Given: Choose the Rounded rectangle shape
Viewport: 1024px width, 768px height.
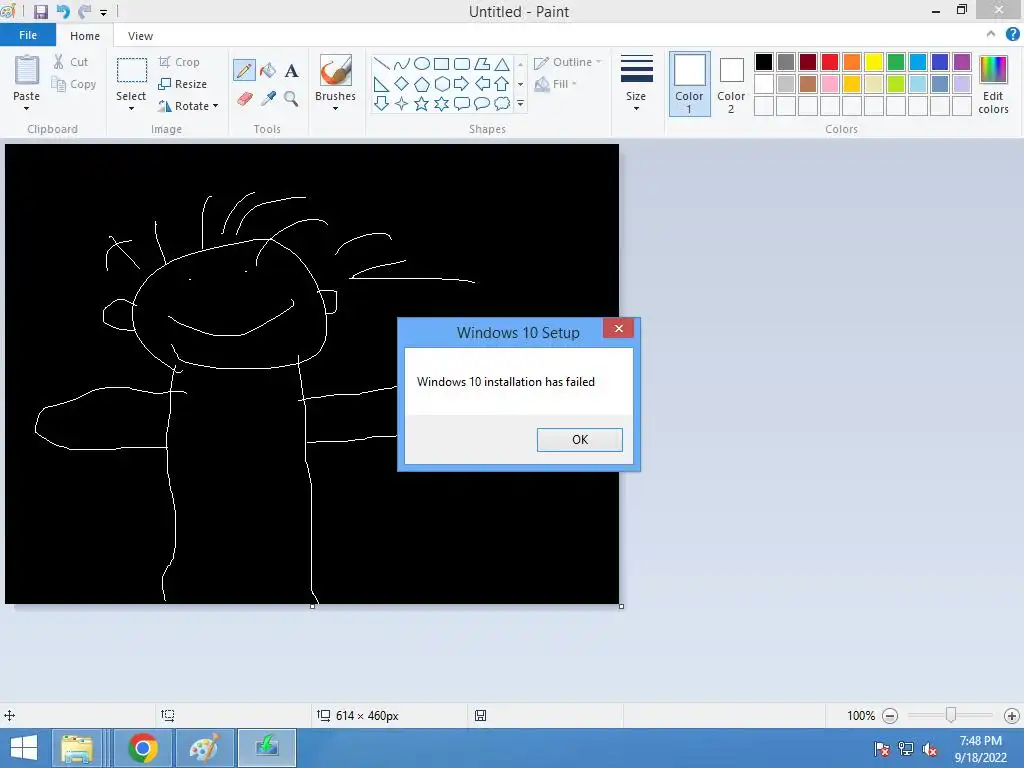Looking at the screenshot, I should pyautogui.click(x=462, y=63).
